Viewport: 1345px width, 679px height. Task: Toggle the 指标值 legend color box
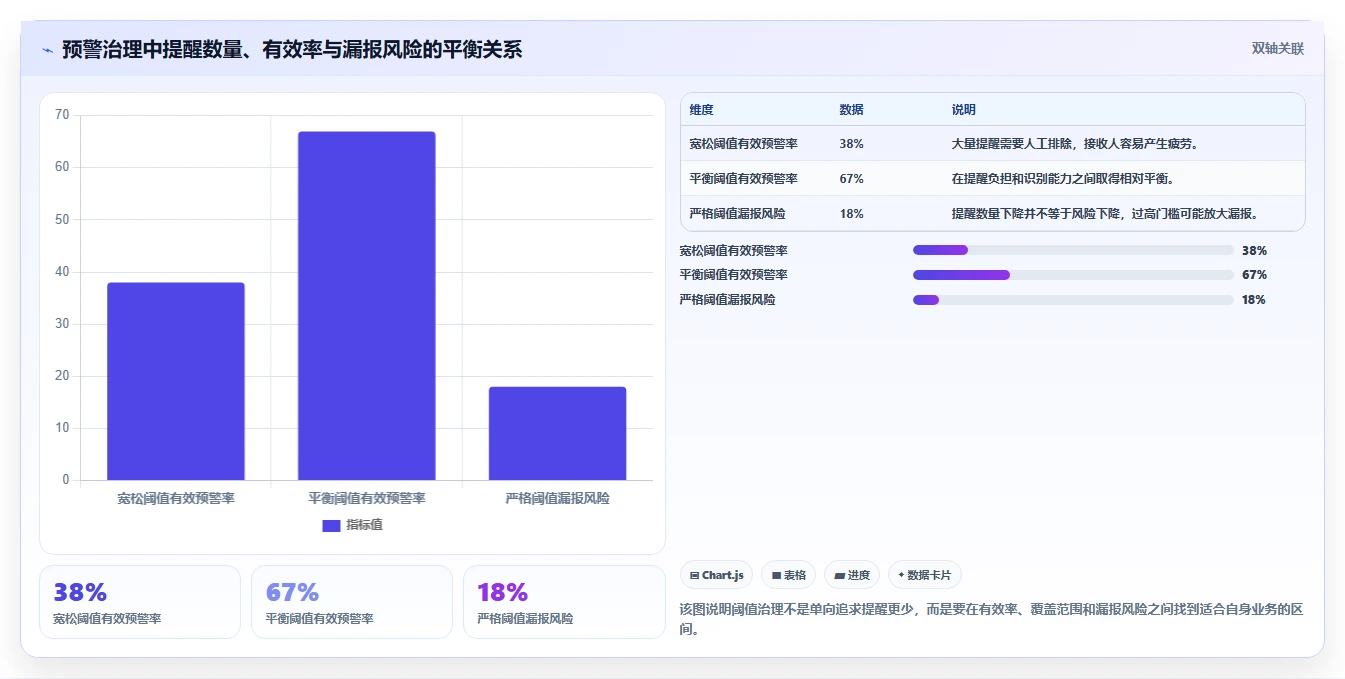tap(331, 526)
